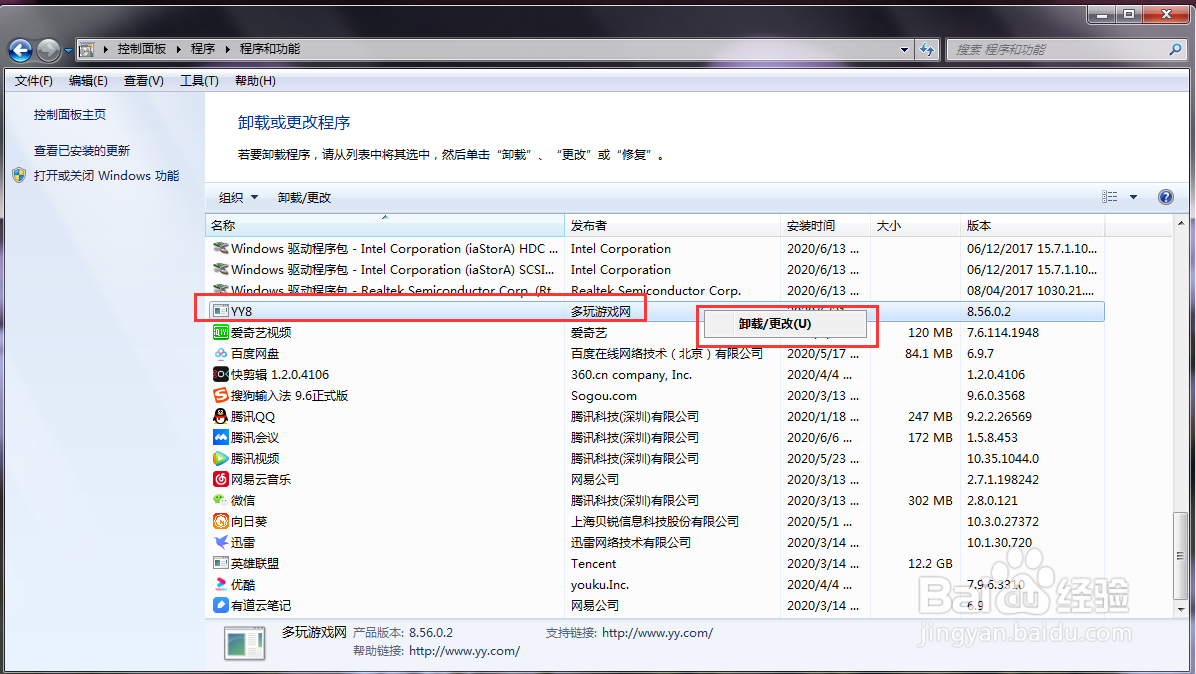Click the 支持链接 http://www.yy.com/ link
Viewport: 1196px width, 674px height.
(x=657, y=633)
